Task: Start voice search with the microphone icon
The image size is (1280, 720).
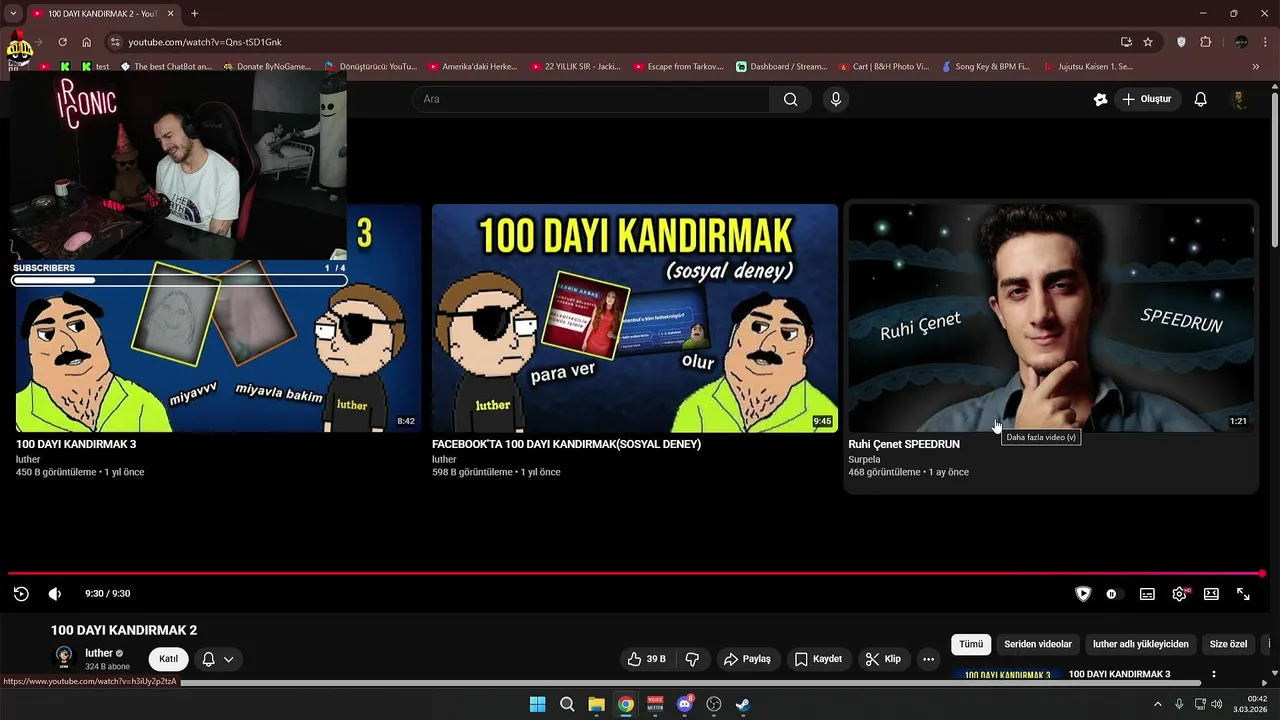Action: [836, 99]
